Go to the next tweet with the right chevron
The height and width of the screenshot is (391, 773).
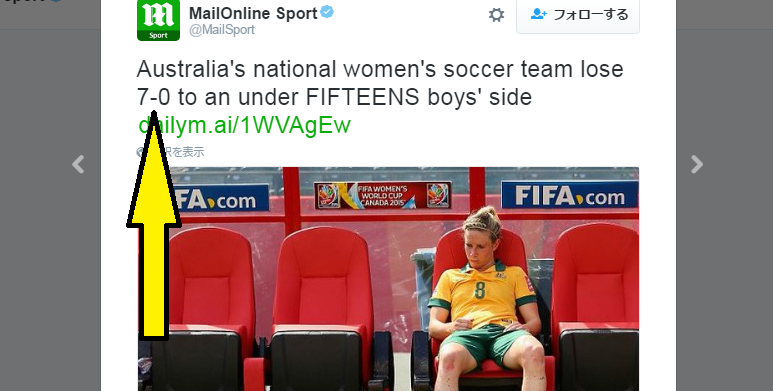pyautogui.click(x=696, y=164)
